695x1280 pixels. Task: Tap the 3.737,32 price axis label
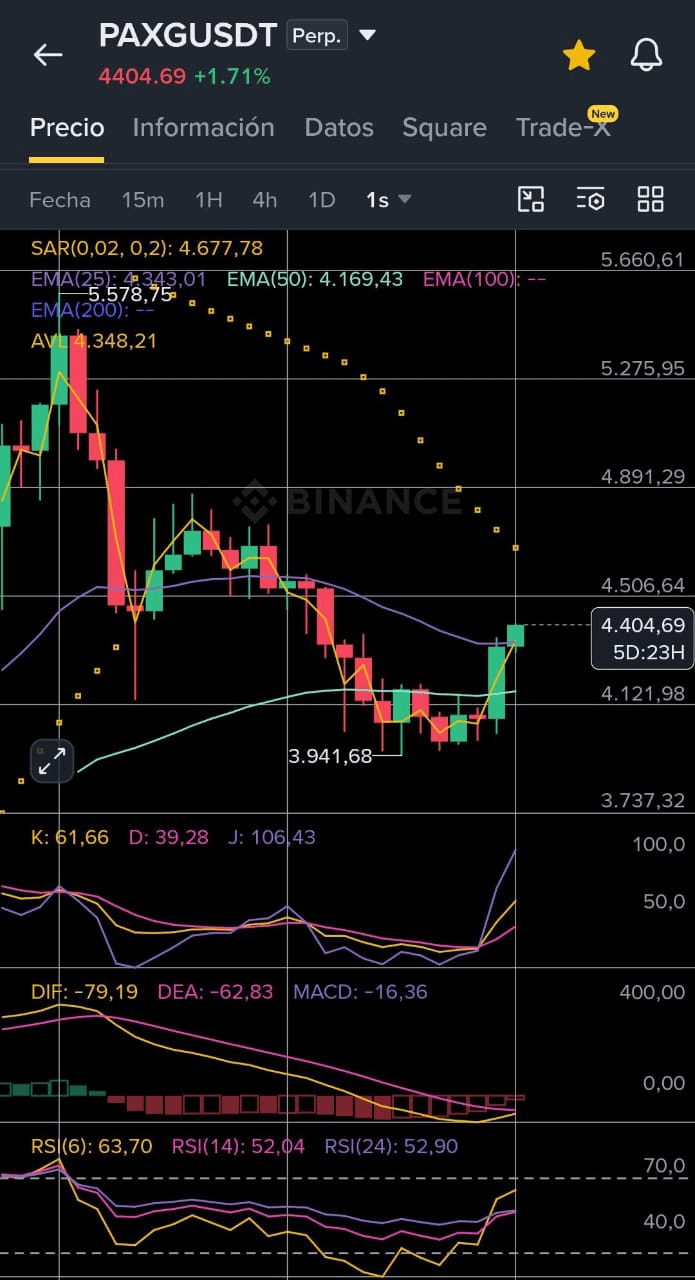643,800
